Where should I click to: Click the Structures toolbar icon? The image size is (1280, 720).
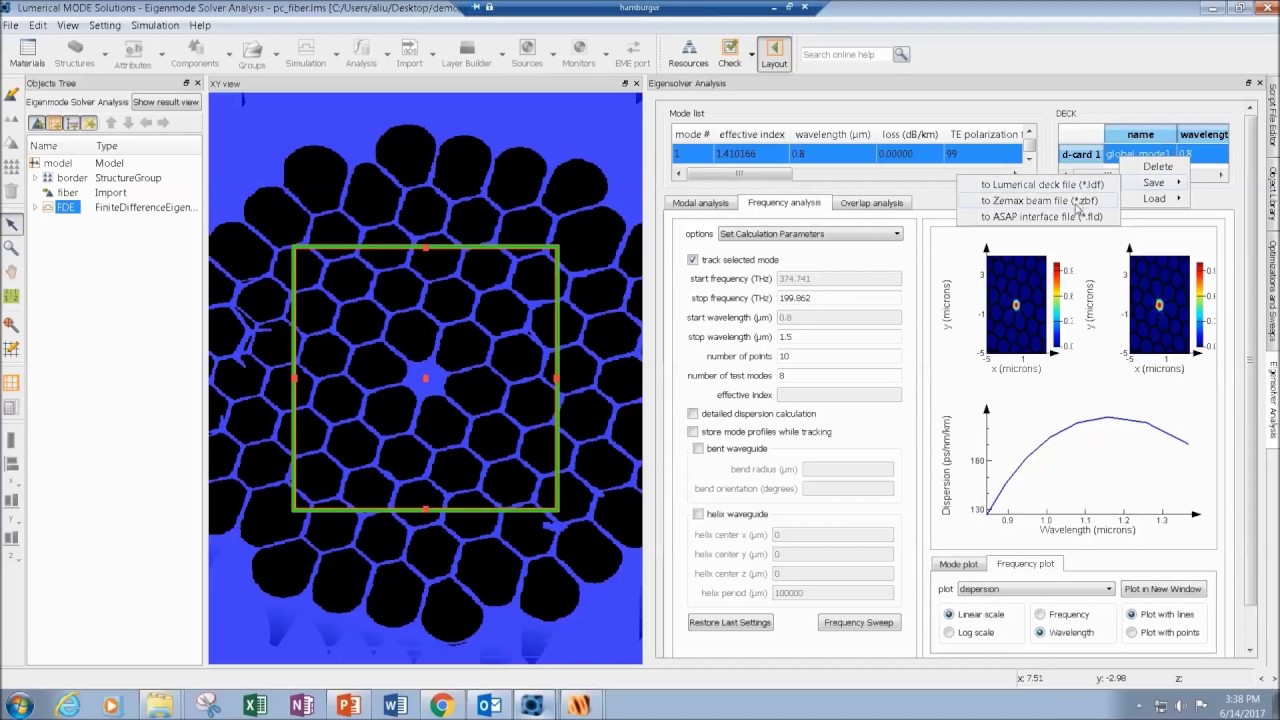(x=75, y=53)
